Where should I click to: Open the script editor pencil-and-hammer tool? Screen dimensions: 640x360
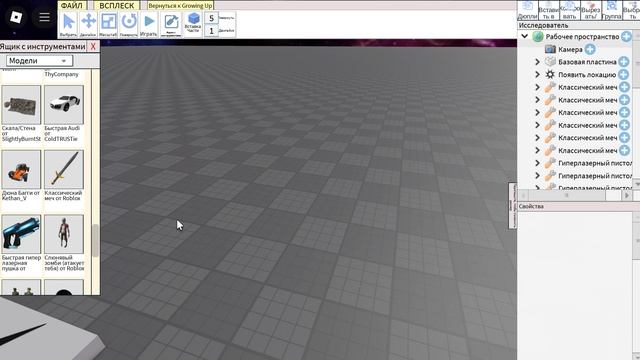click(171, 24)
